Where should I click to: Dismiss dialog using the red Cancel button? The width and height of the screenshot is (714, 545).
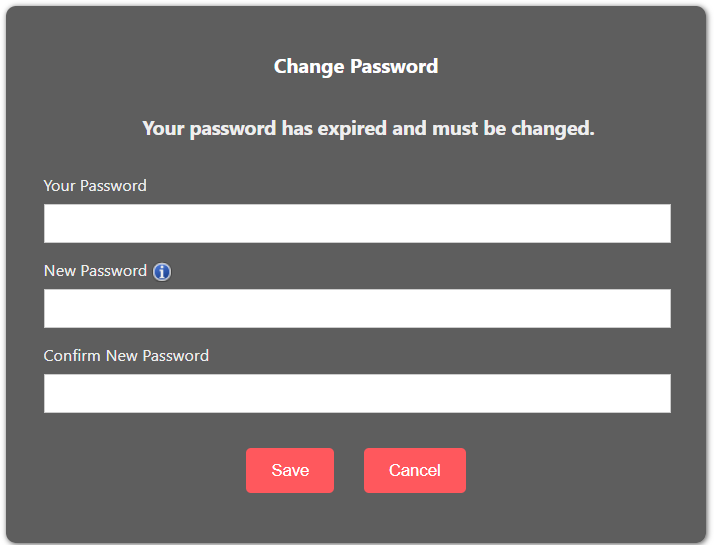click(x=415, y=470)
